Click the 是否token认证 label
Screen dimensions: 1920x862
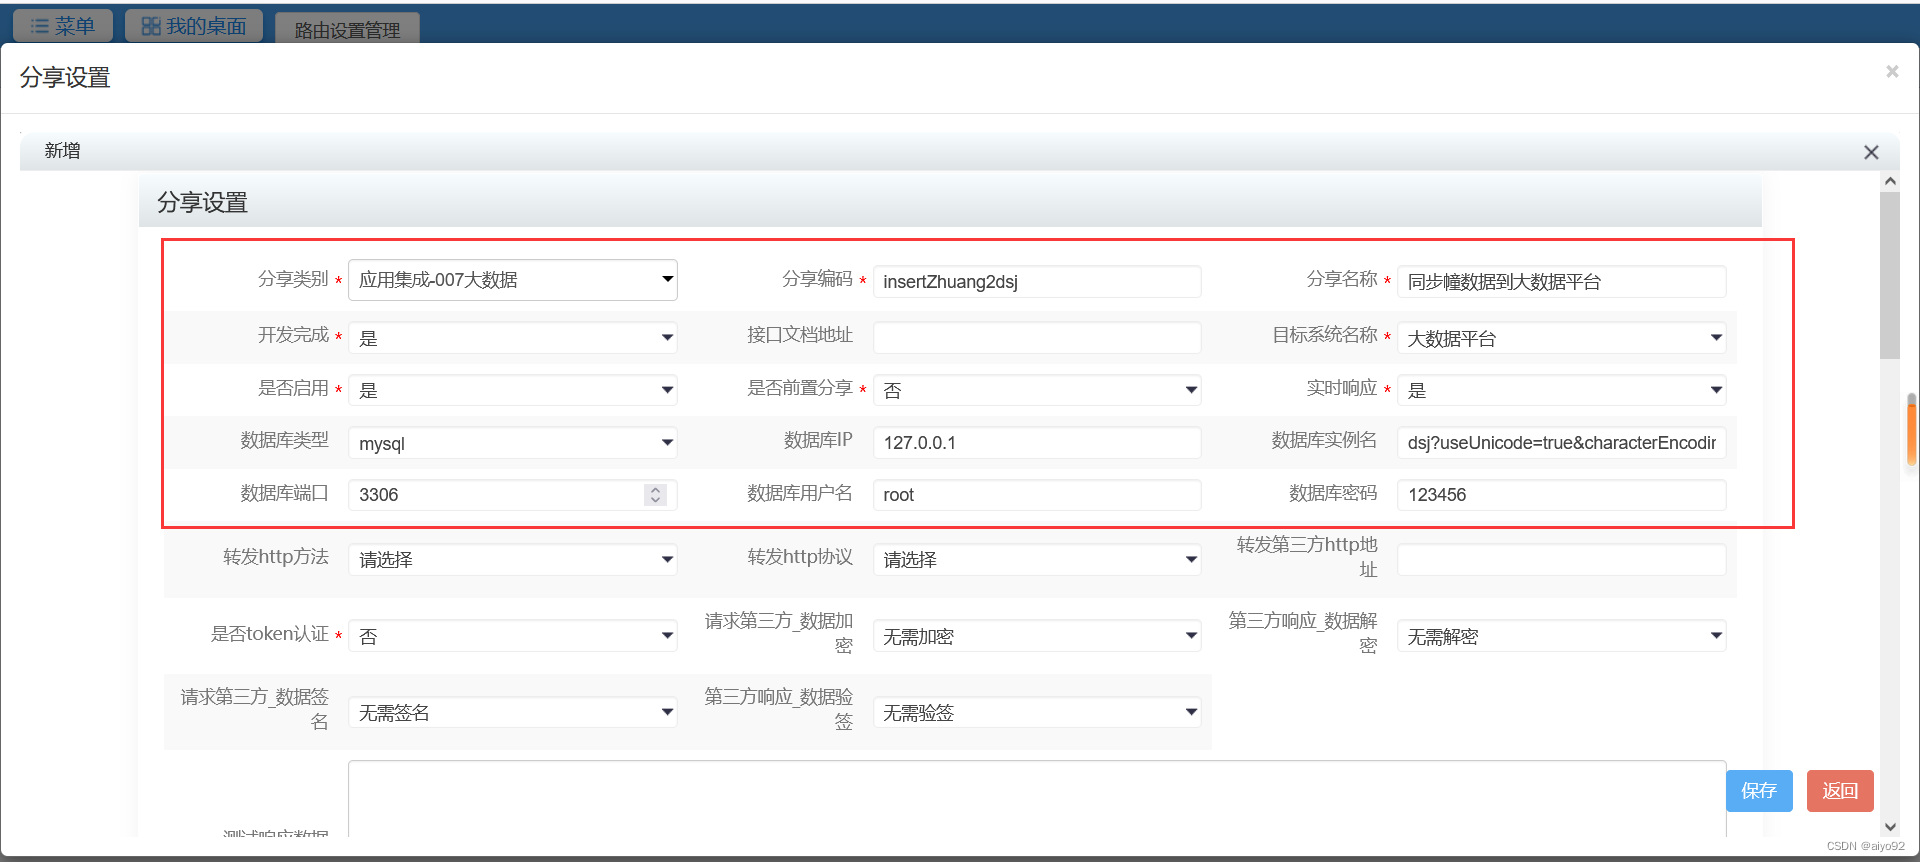coord(270,634)
